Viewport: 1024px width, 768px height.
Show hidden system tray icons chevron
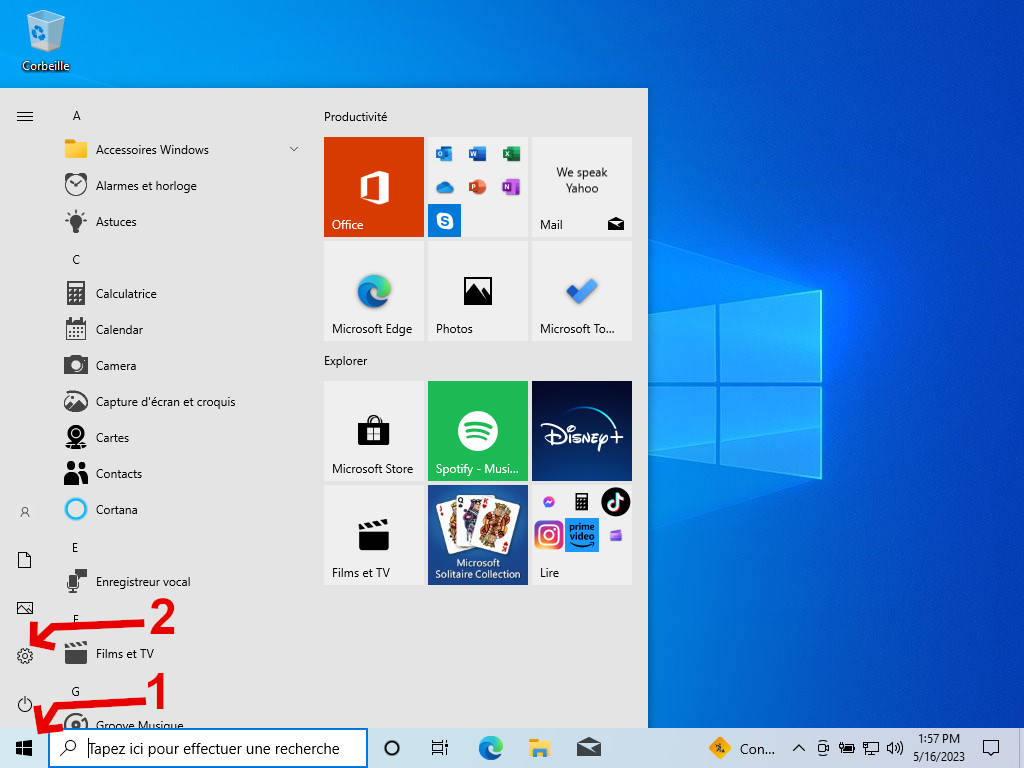tap(798, 748)
